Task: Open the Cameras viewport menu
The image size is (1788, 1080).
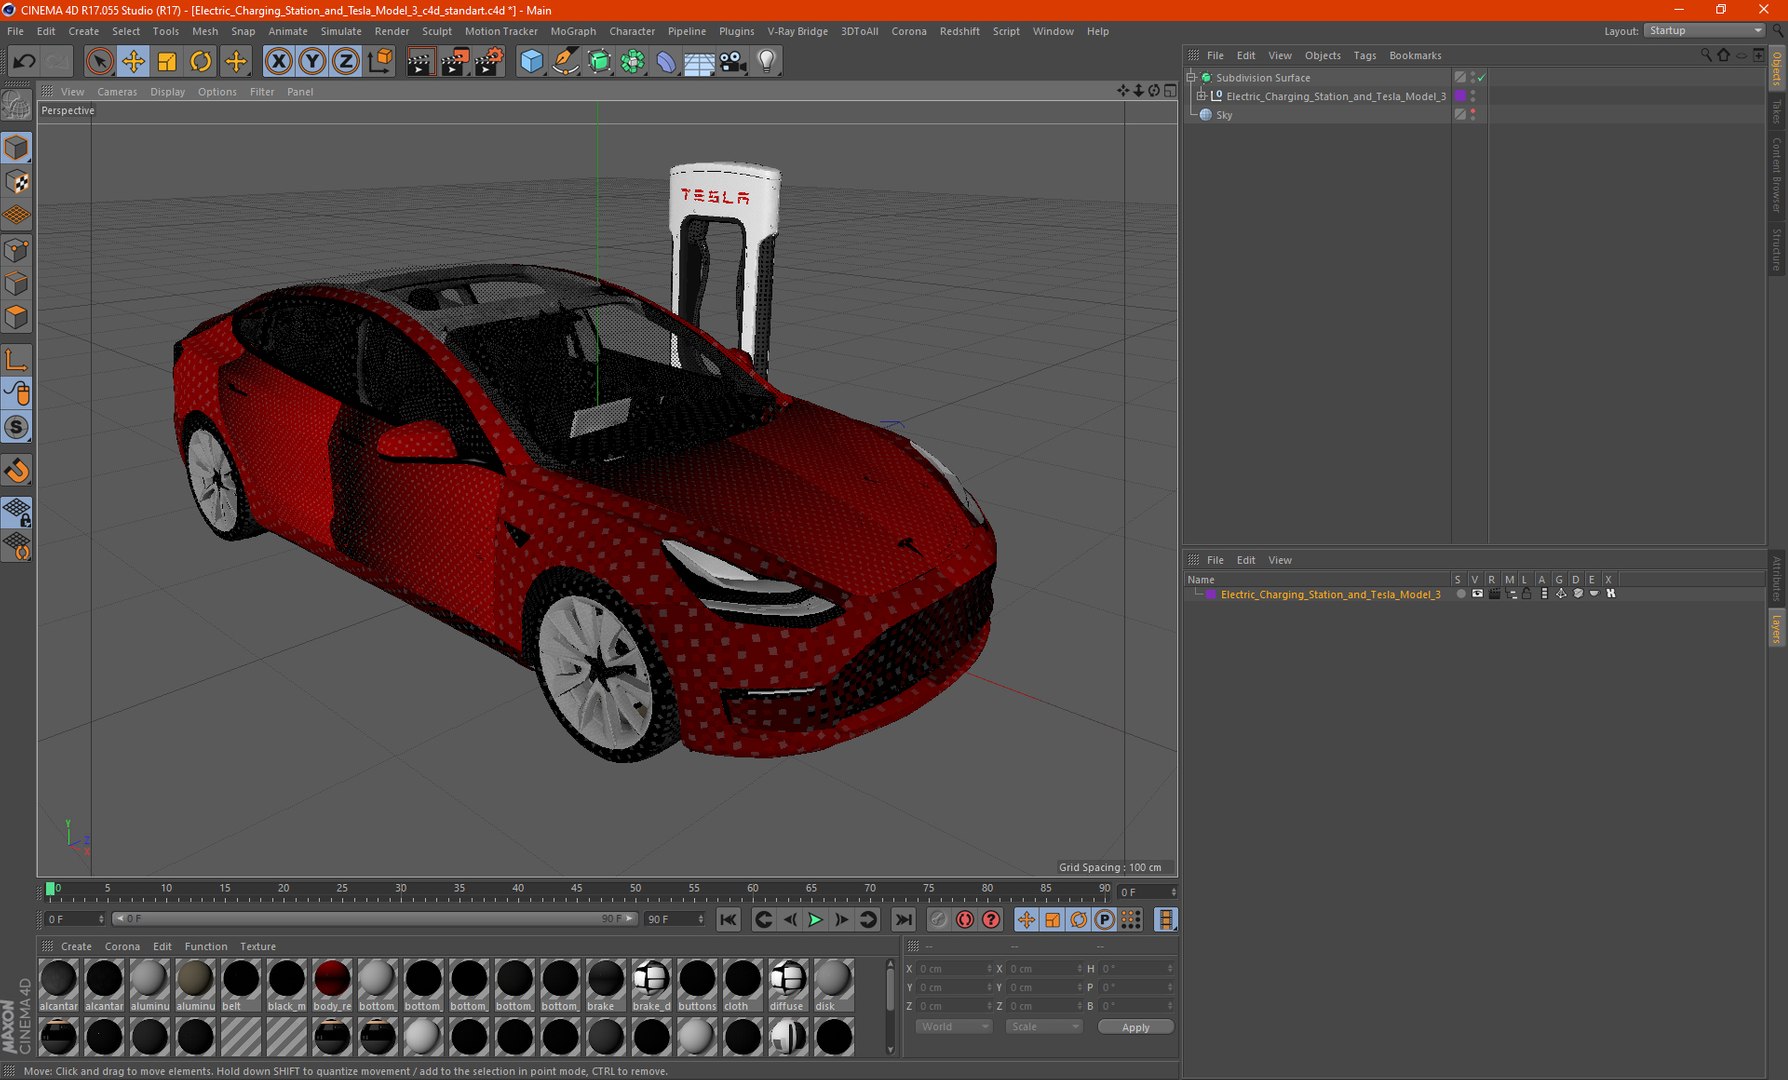Action: pos(117,92)
